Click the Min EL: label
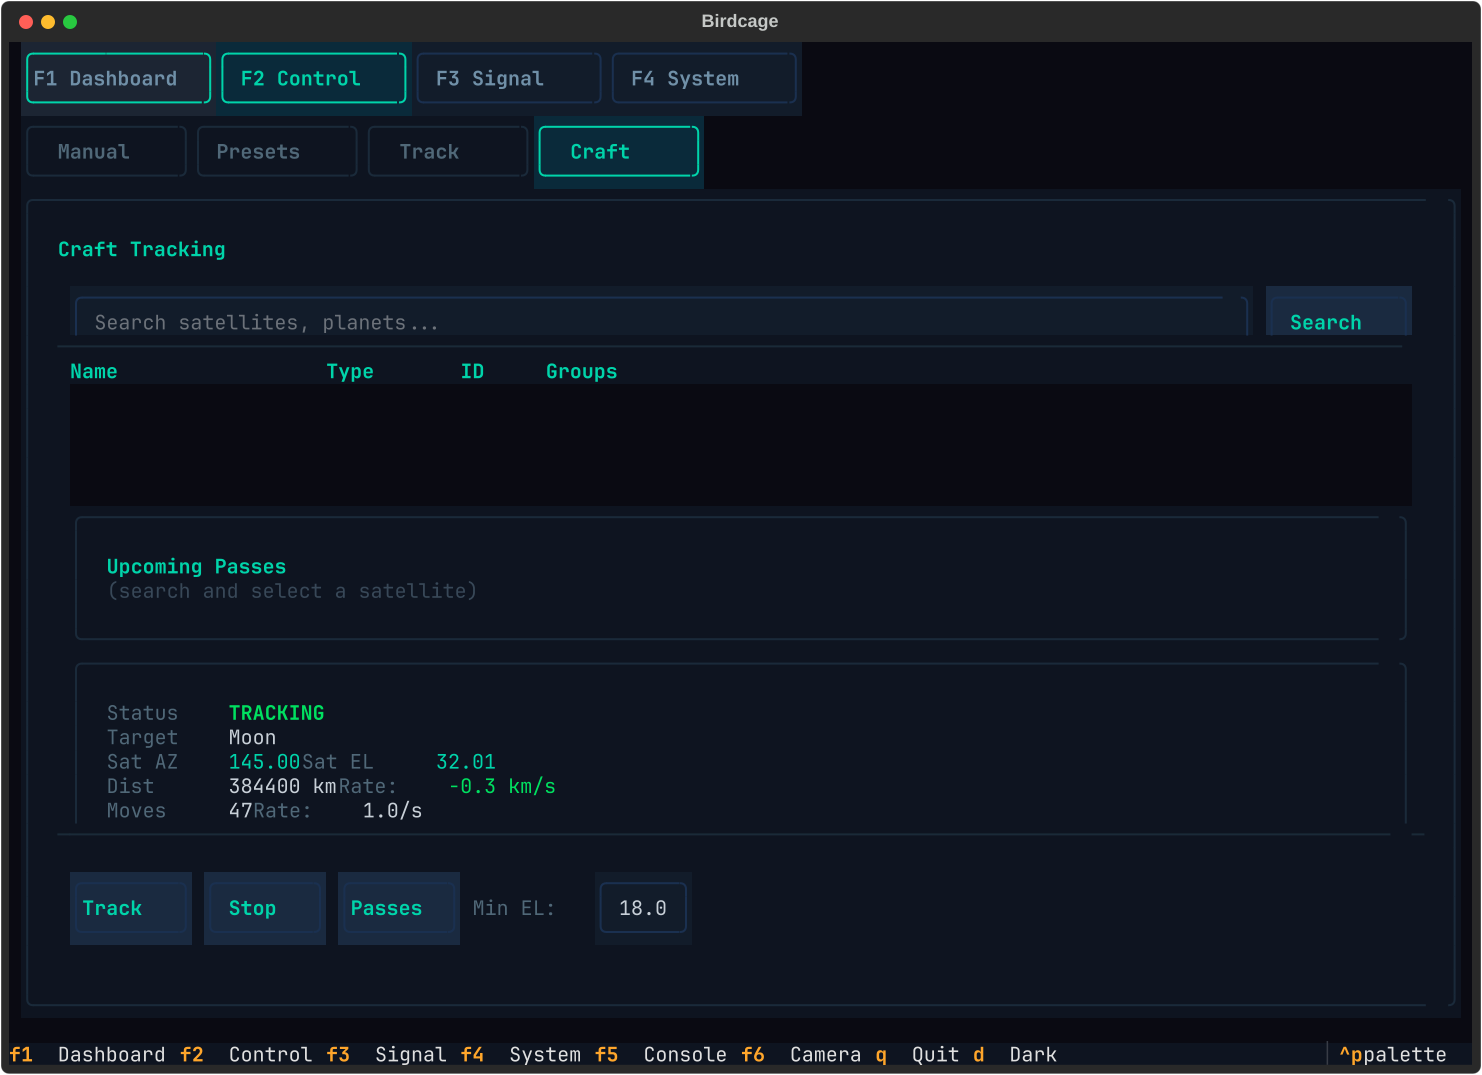The width and height of the screenshot is (1482, 1075). pos(514,908)
